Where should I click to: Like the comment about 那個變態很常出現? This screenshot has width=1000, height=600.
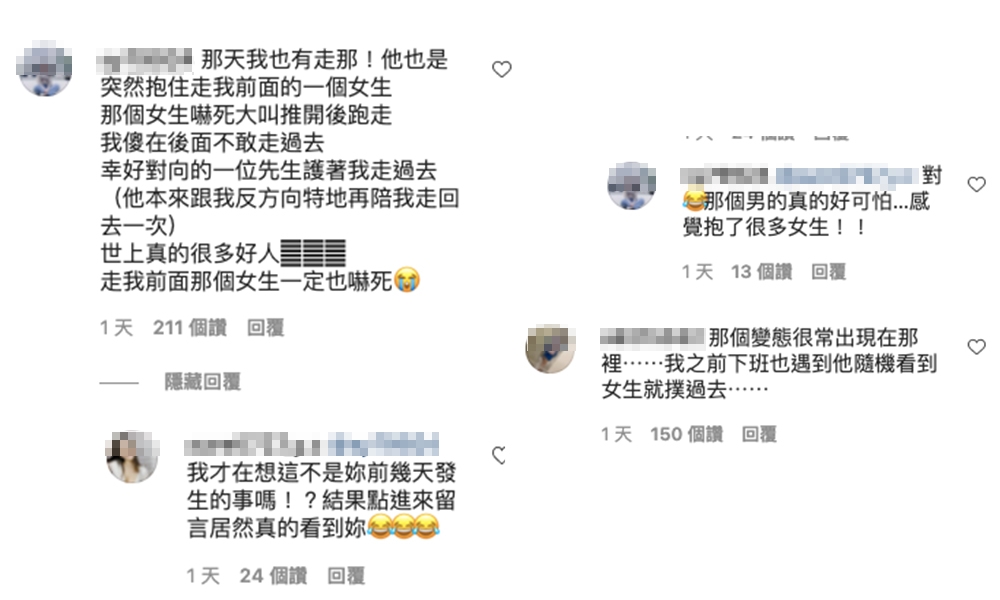(976, 347)
